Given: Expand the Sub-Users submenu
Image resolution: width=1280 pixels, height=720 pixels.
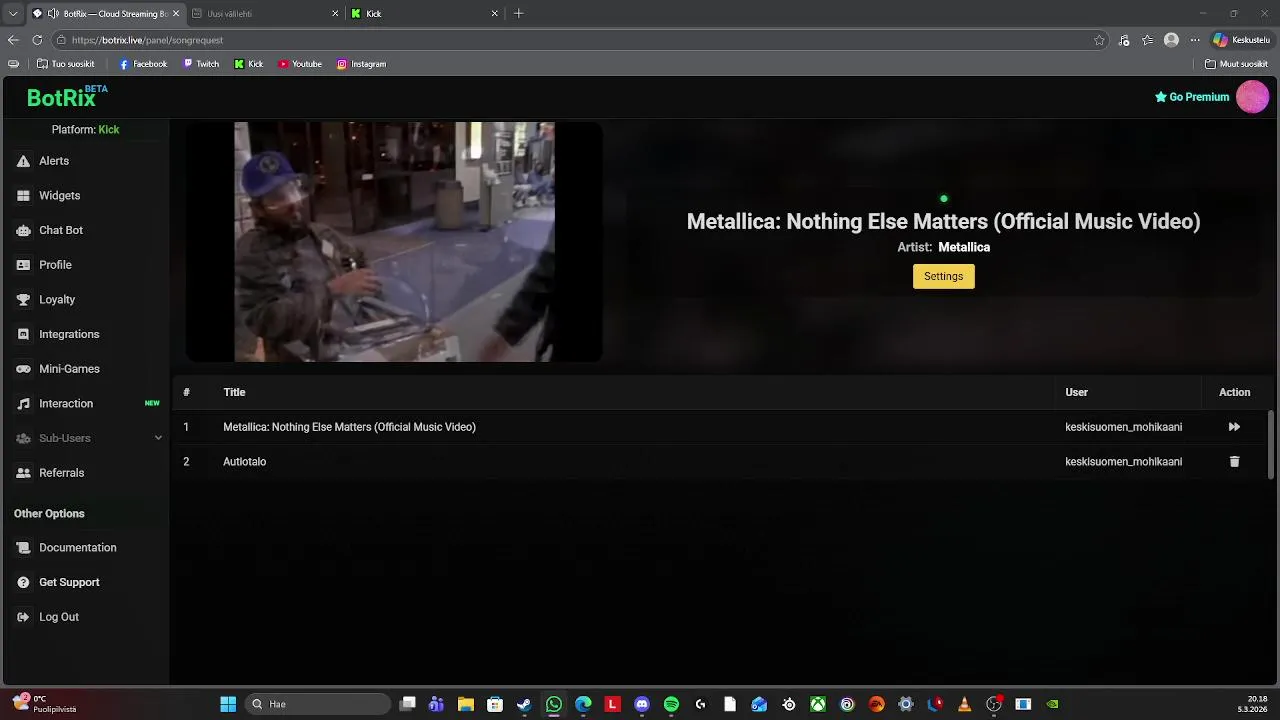Looking at the screenshot, I should point(85,438).
